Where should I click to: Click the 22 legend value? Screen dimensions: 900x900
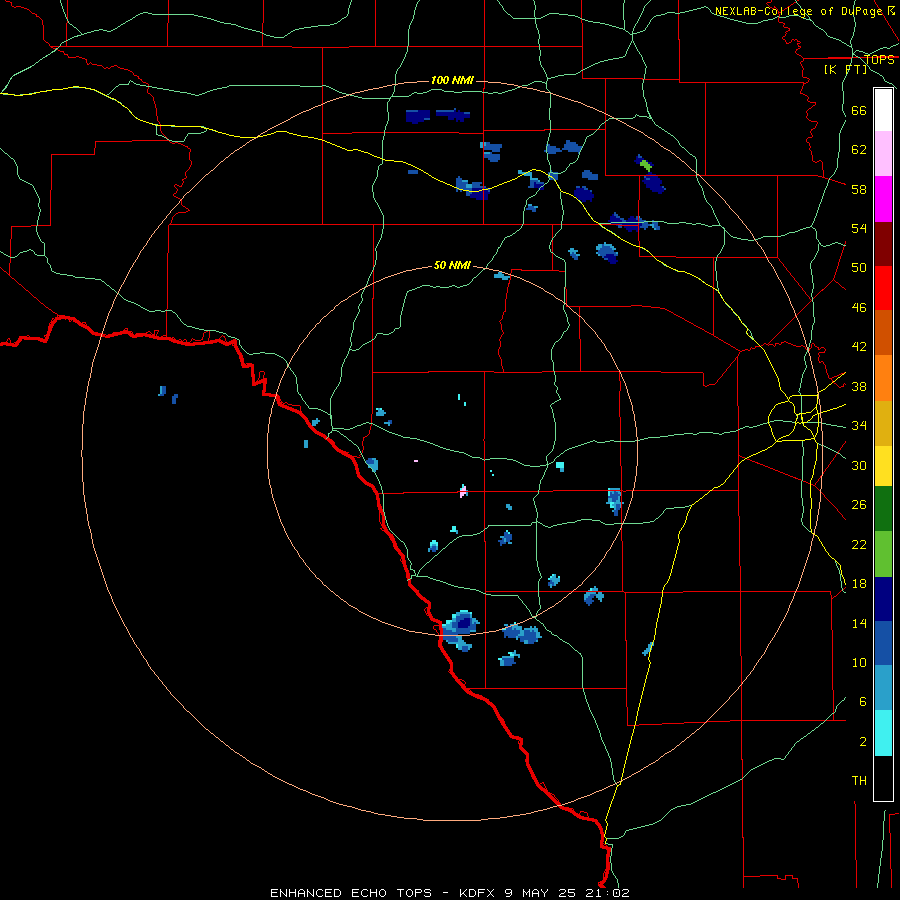(x=859, y=544)
